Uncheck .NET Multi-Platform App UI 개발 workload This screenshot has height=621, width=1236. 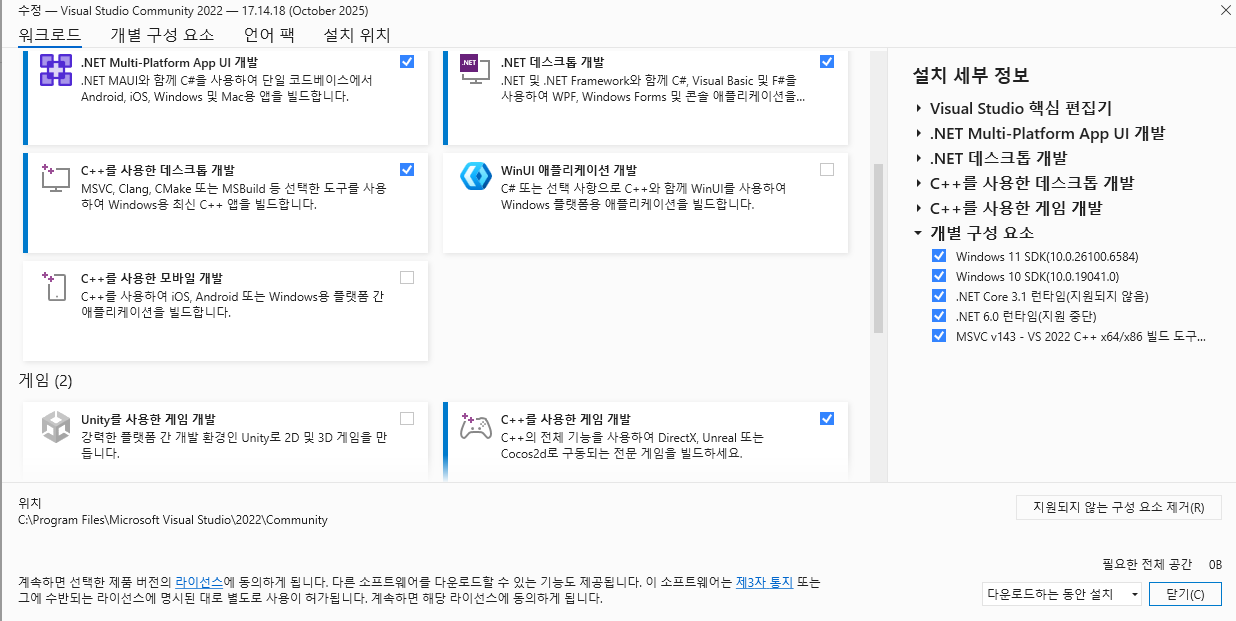407,61
